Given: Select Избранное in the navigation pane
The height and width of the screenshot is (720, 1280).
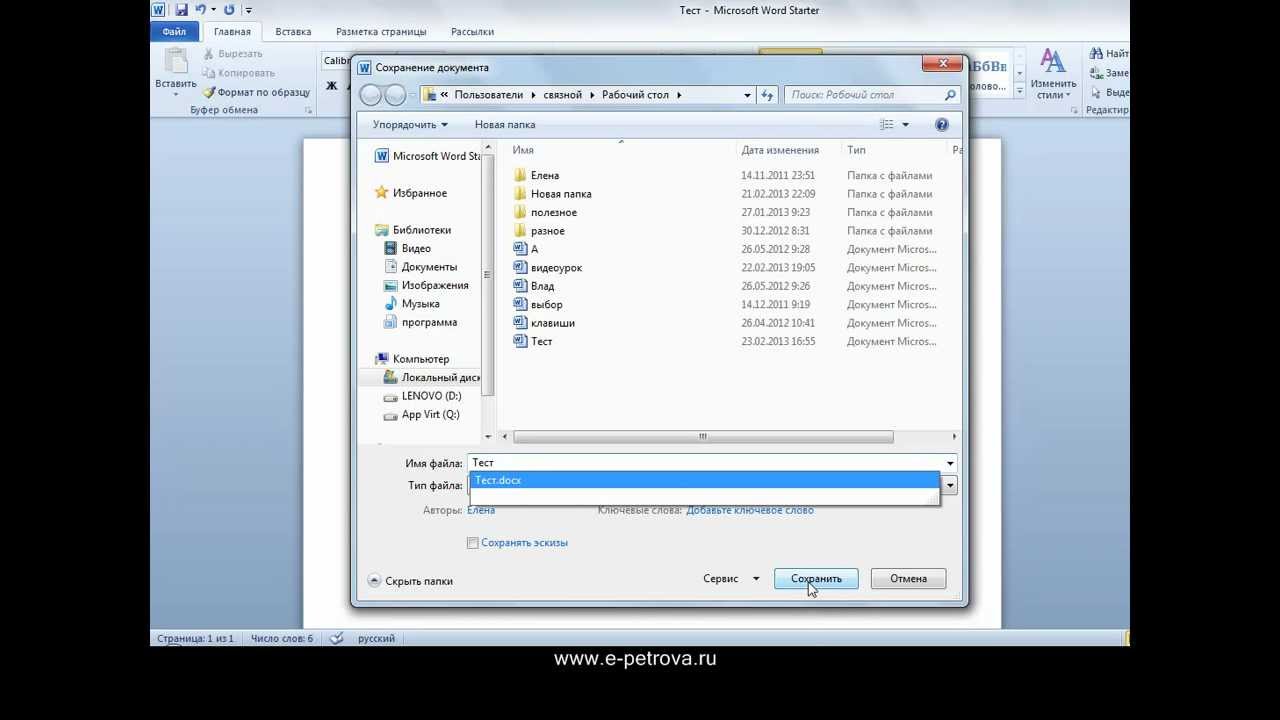Looking at the screenshot, I should [411, 193].
